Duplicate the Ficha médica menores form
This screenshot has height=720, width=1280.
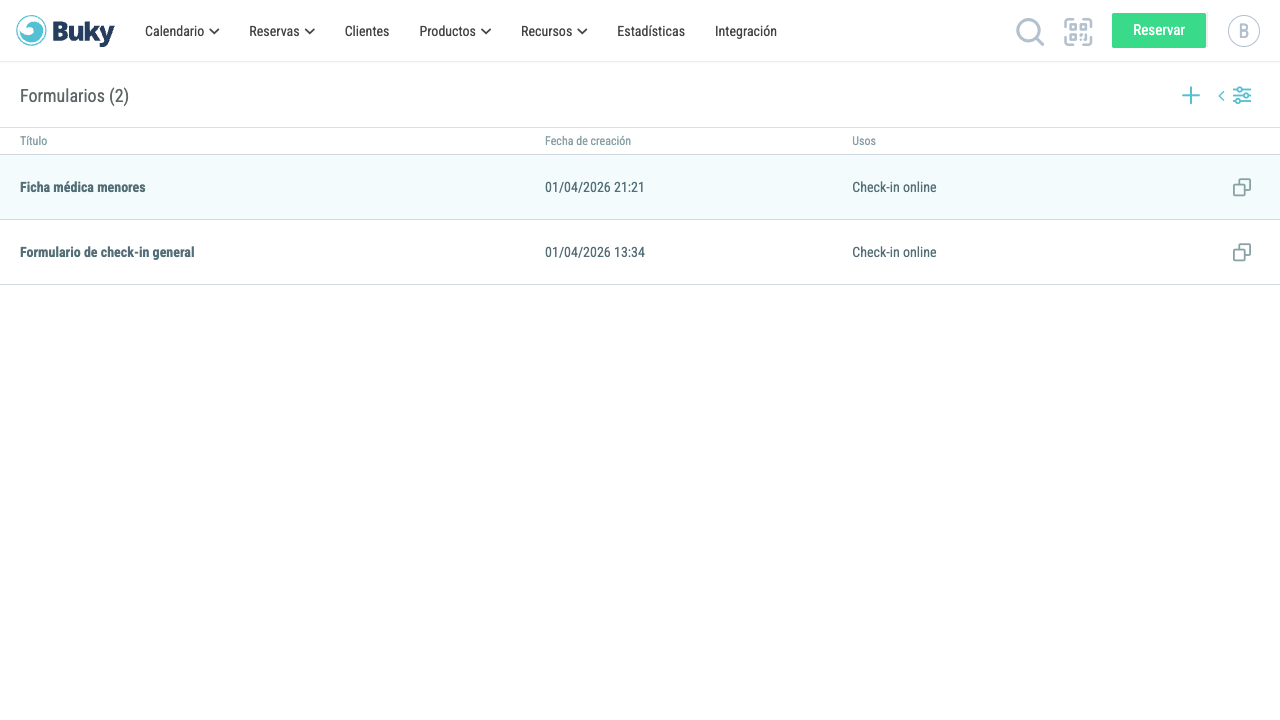click(x=1242, y=187)
